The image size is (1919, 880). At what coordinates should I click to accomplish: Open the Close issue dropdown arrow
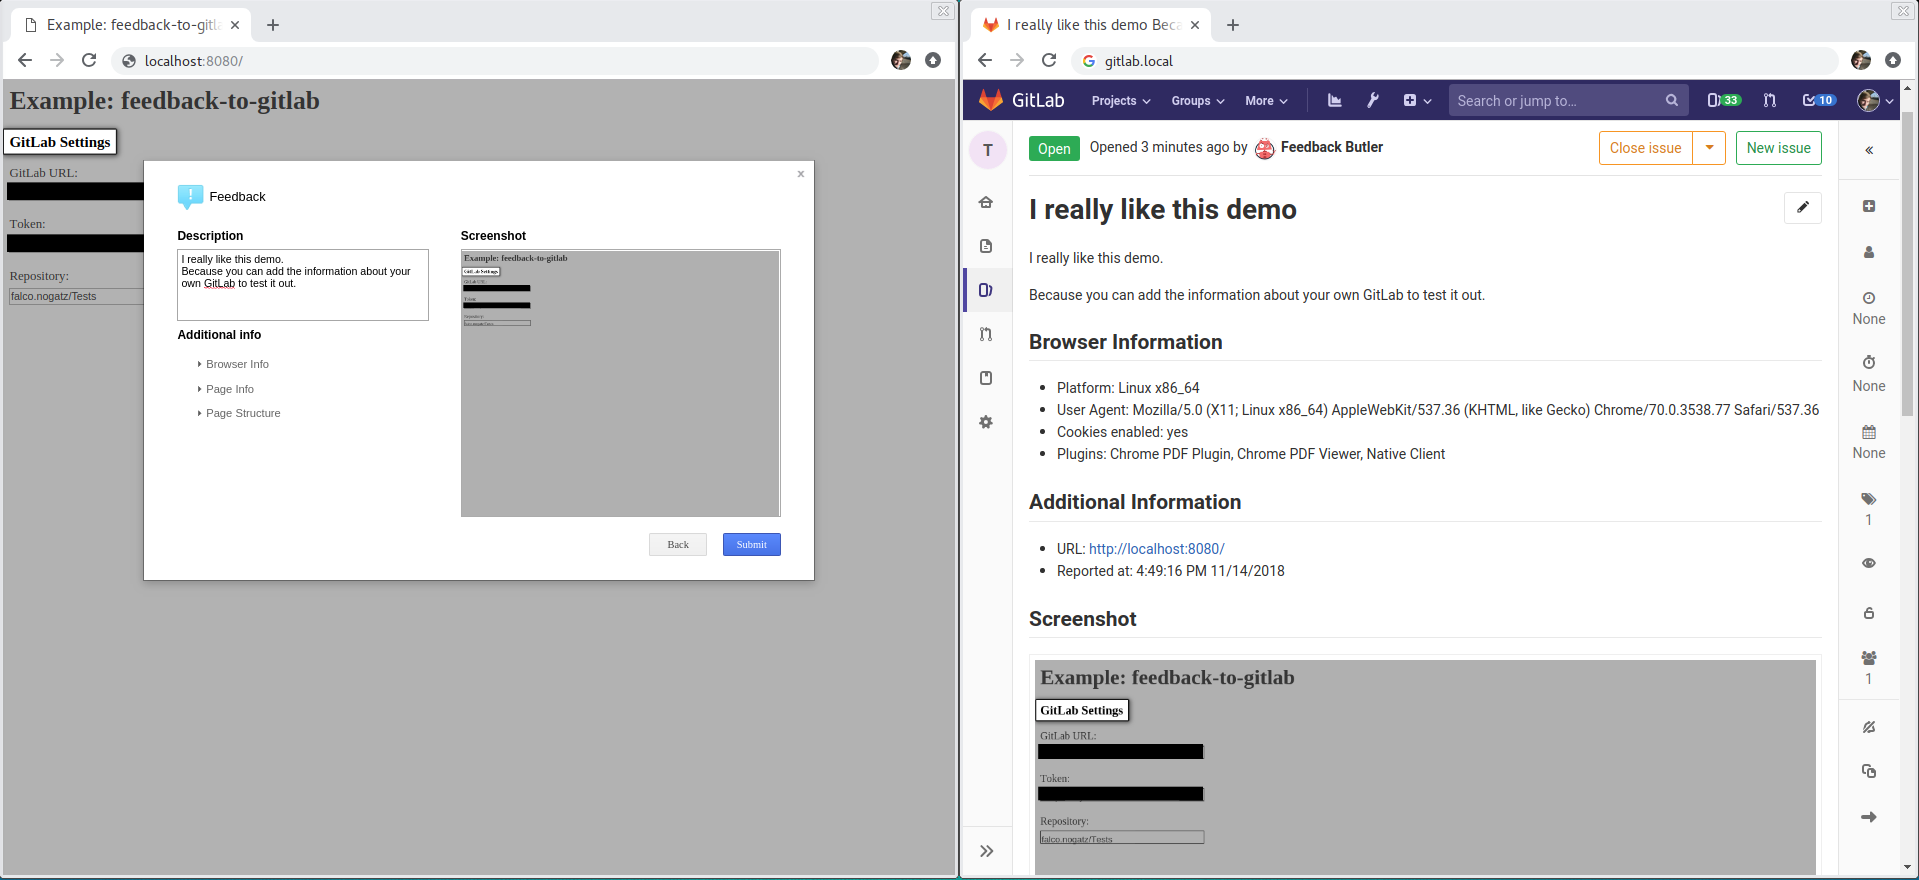1709,148
